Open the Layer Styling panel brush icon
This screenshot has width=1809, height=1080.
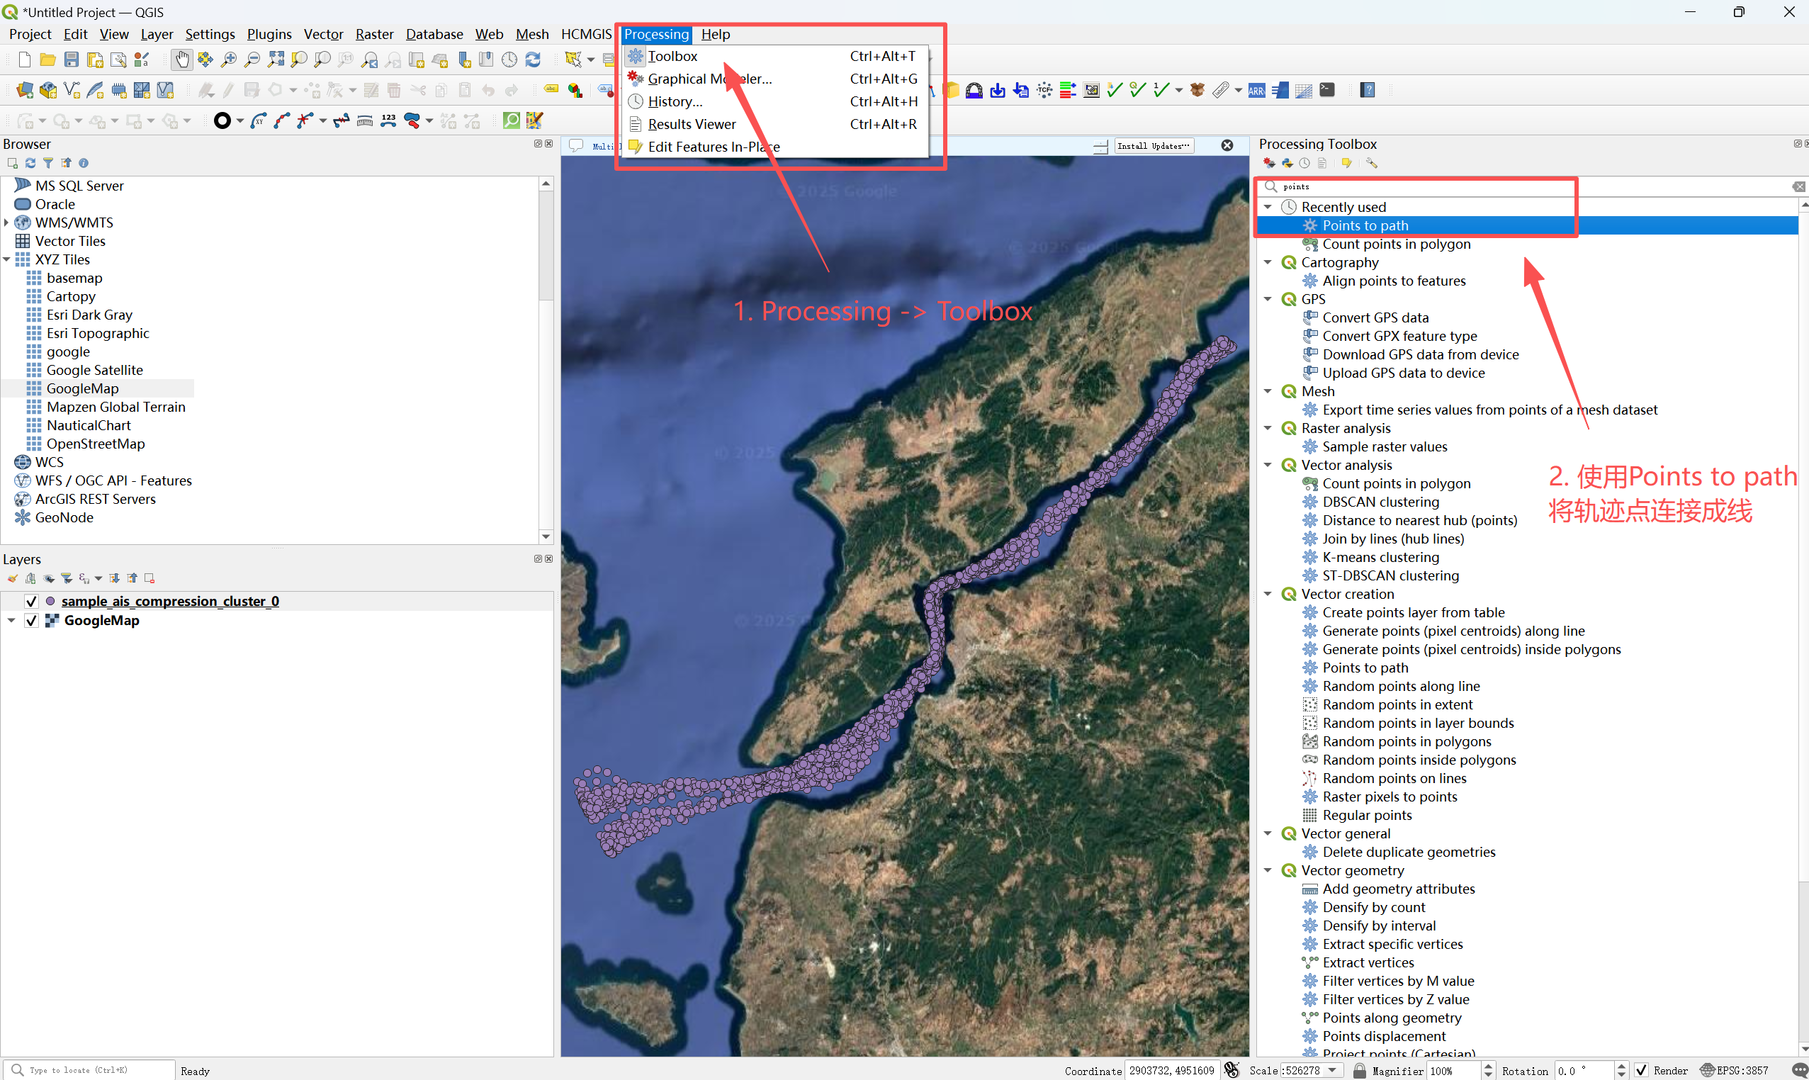(x=12, y=578)
